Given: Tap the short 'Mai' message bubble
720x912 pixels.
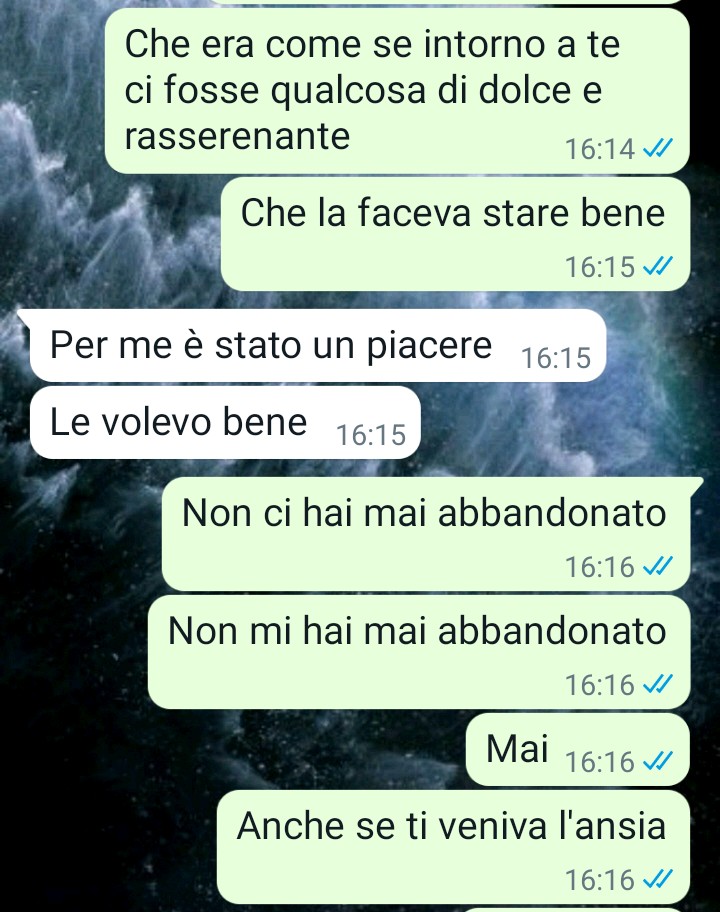Looking at the screenshot, I should [x=578, y=750].
